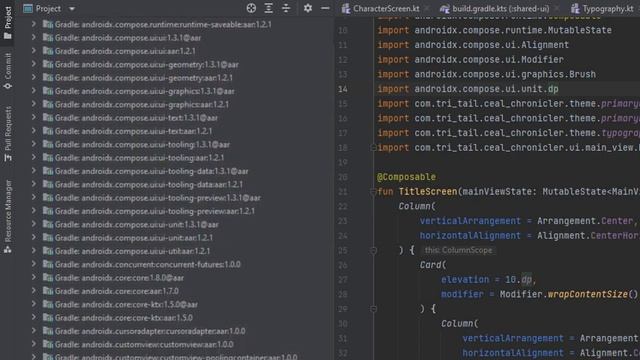Expand ui-graphics:1.3.1@aar library node

34,91
